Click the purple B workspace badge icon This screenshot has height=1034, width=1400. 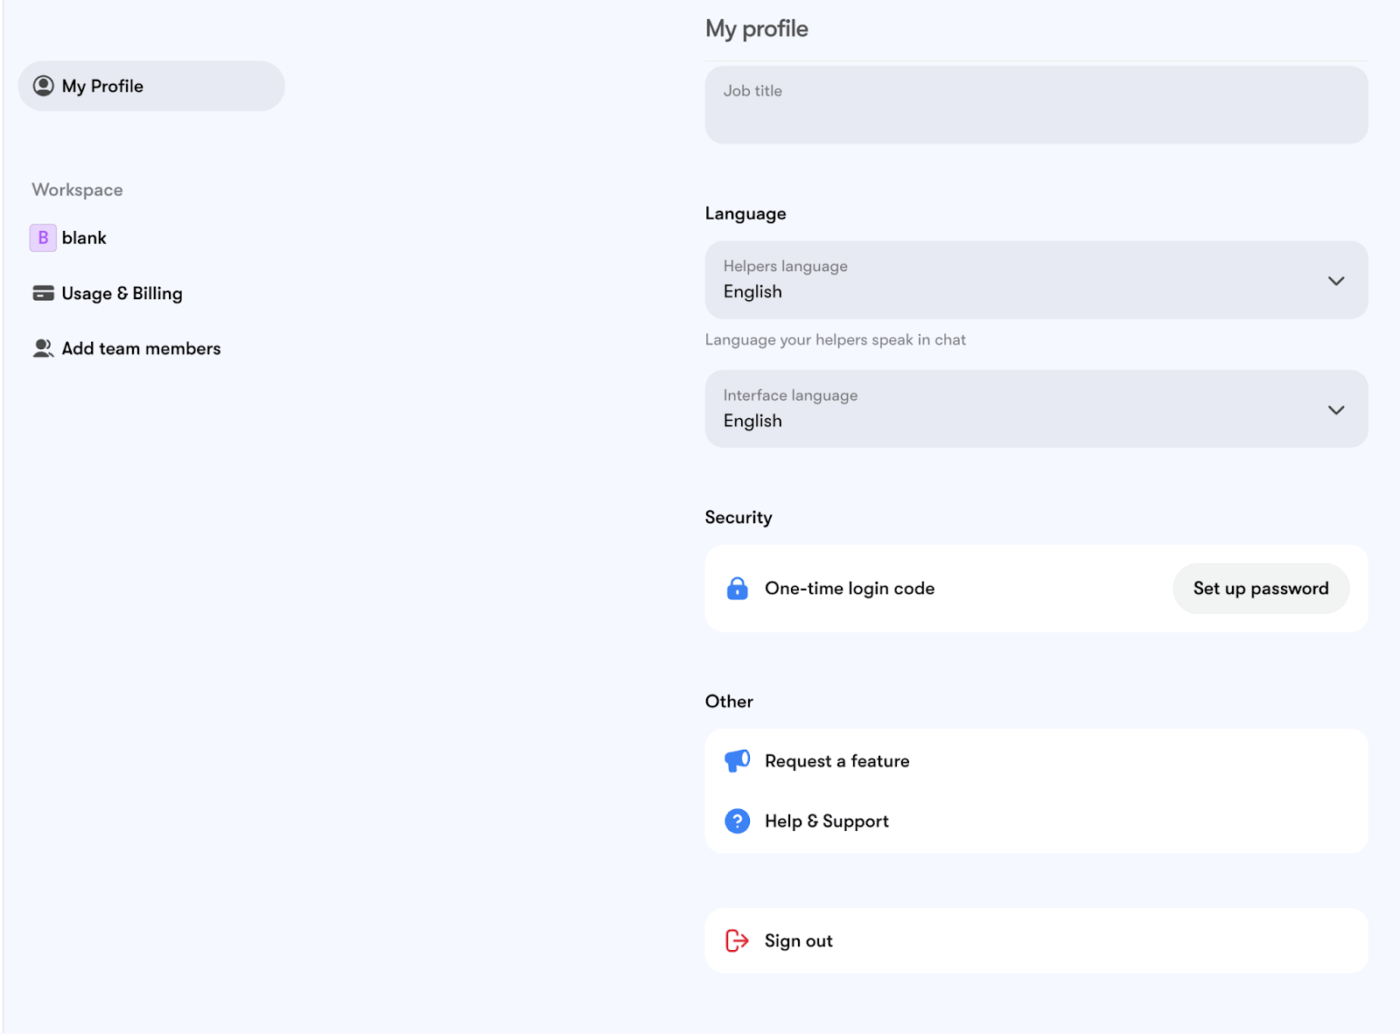43,238
